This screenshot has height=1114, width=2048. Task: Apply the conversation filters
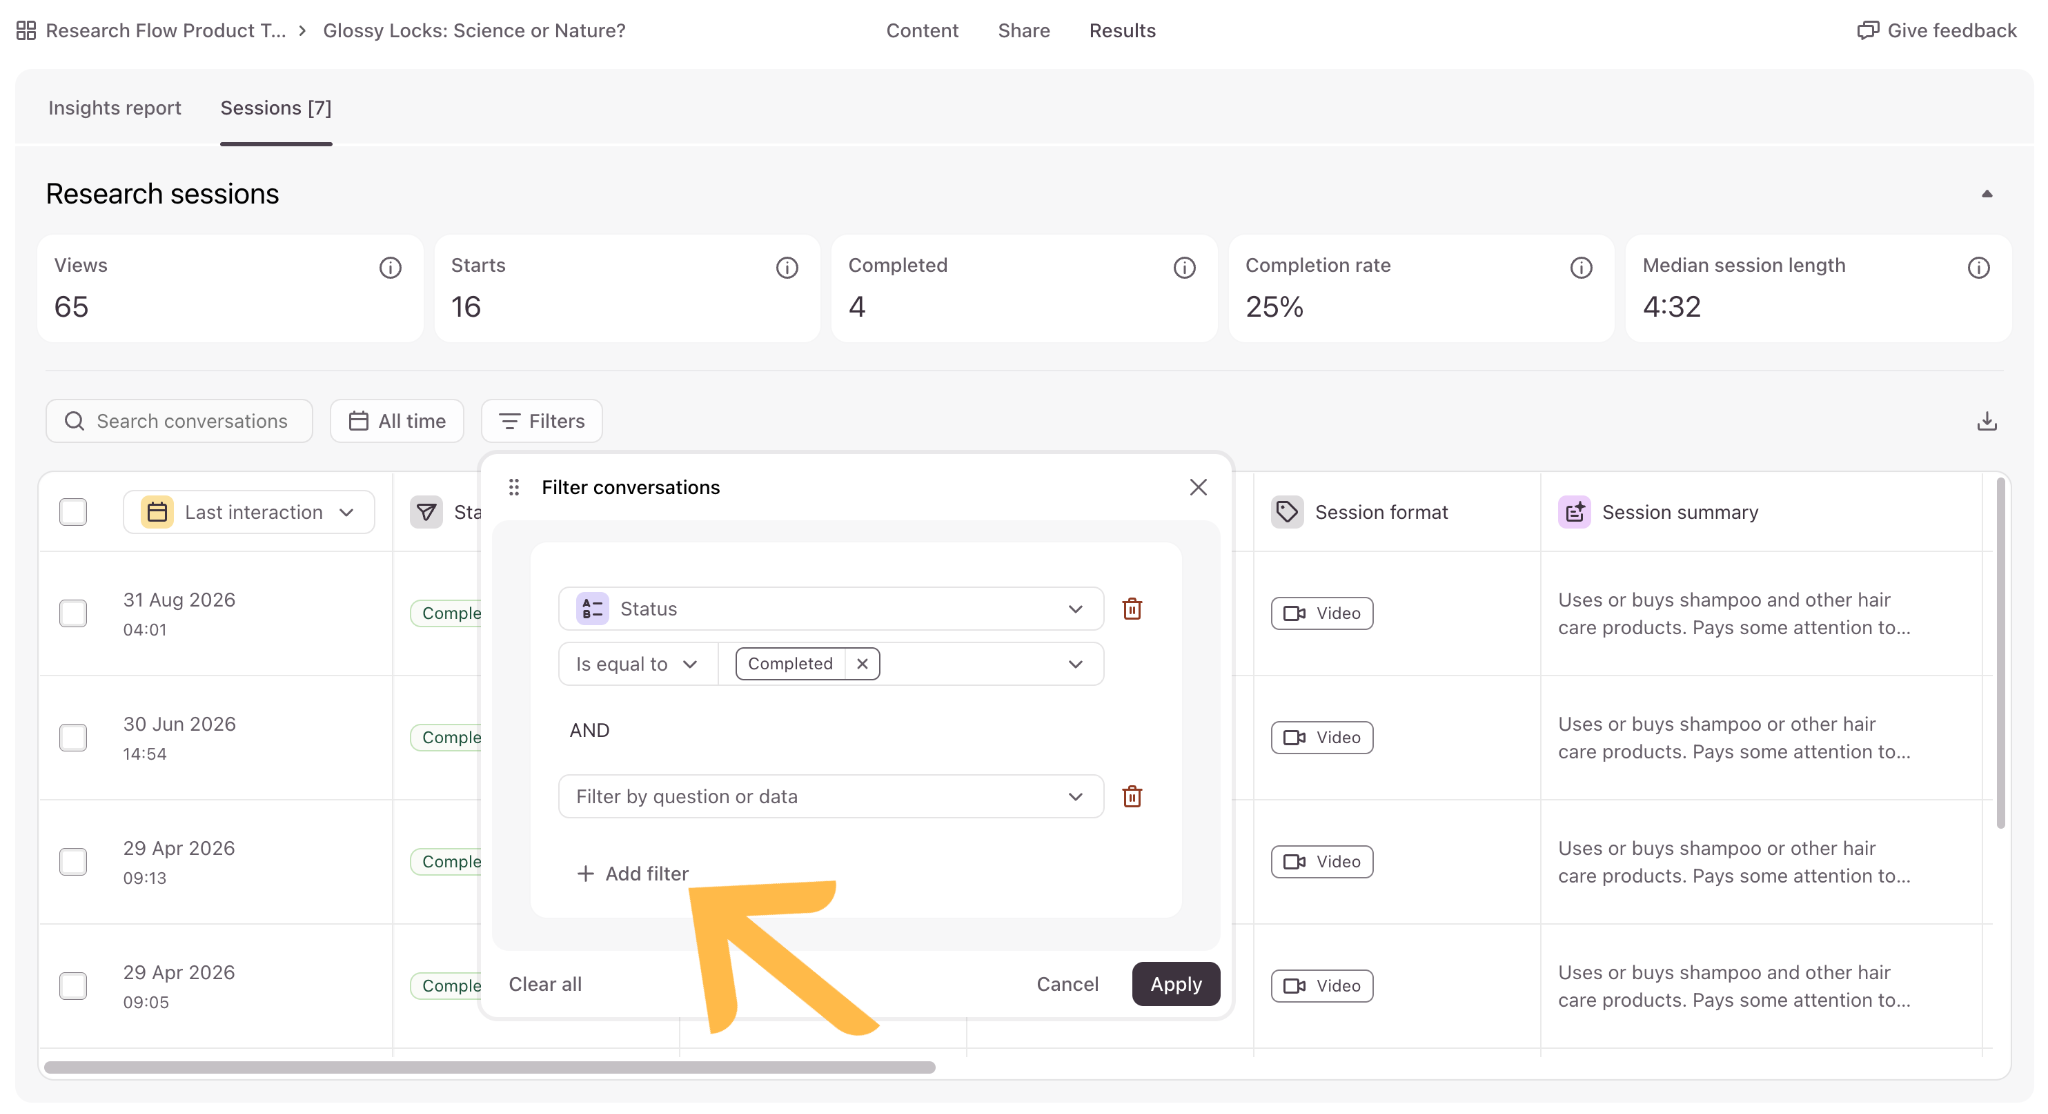[1175, 984]
